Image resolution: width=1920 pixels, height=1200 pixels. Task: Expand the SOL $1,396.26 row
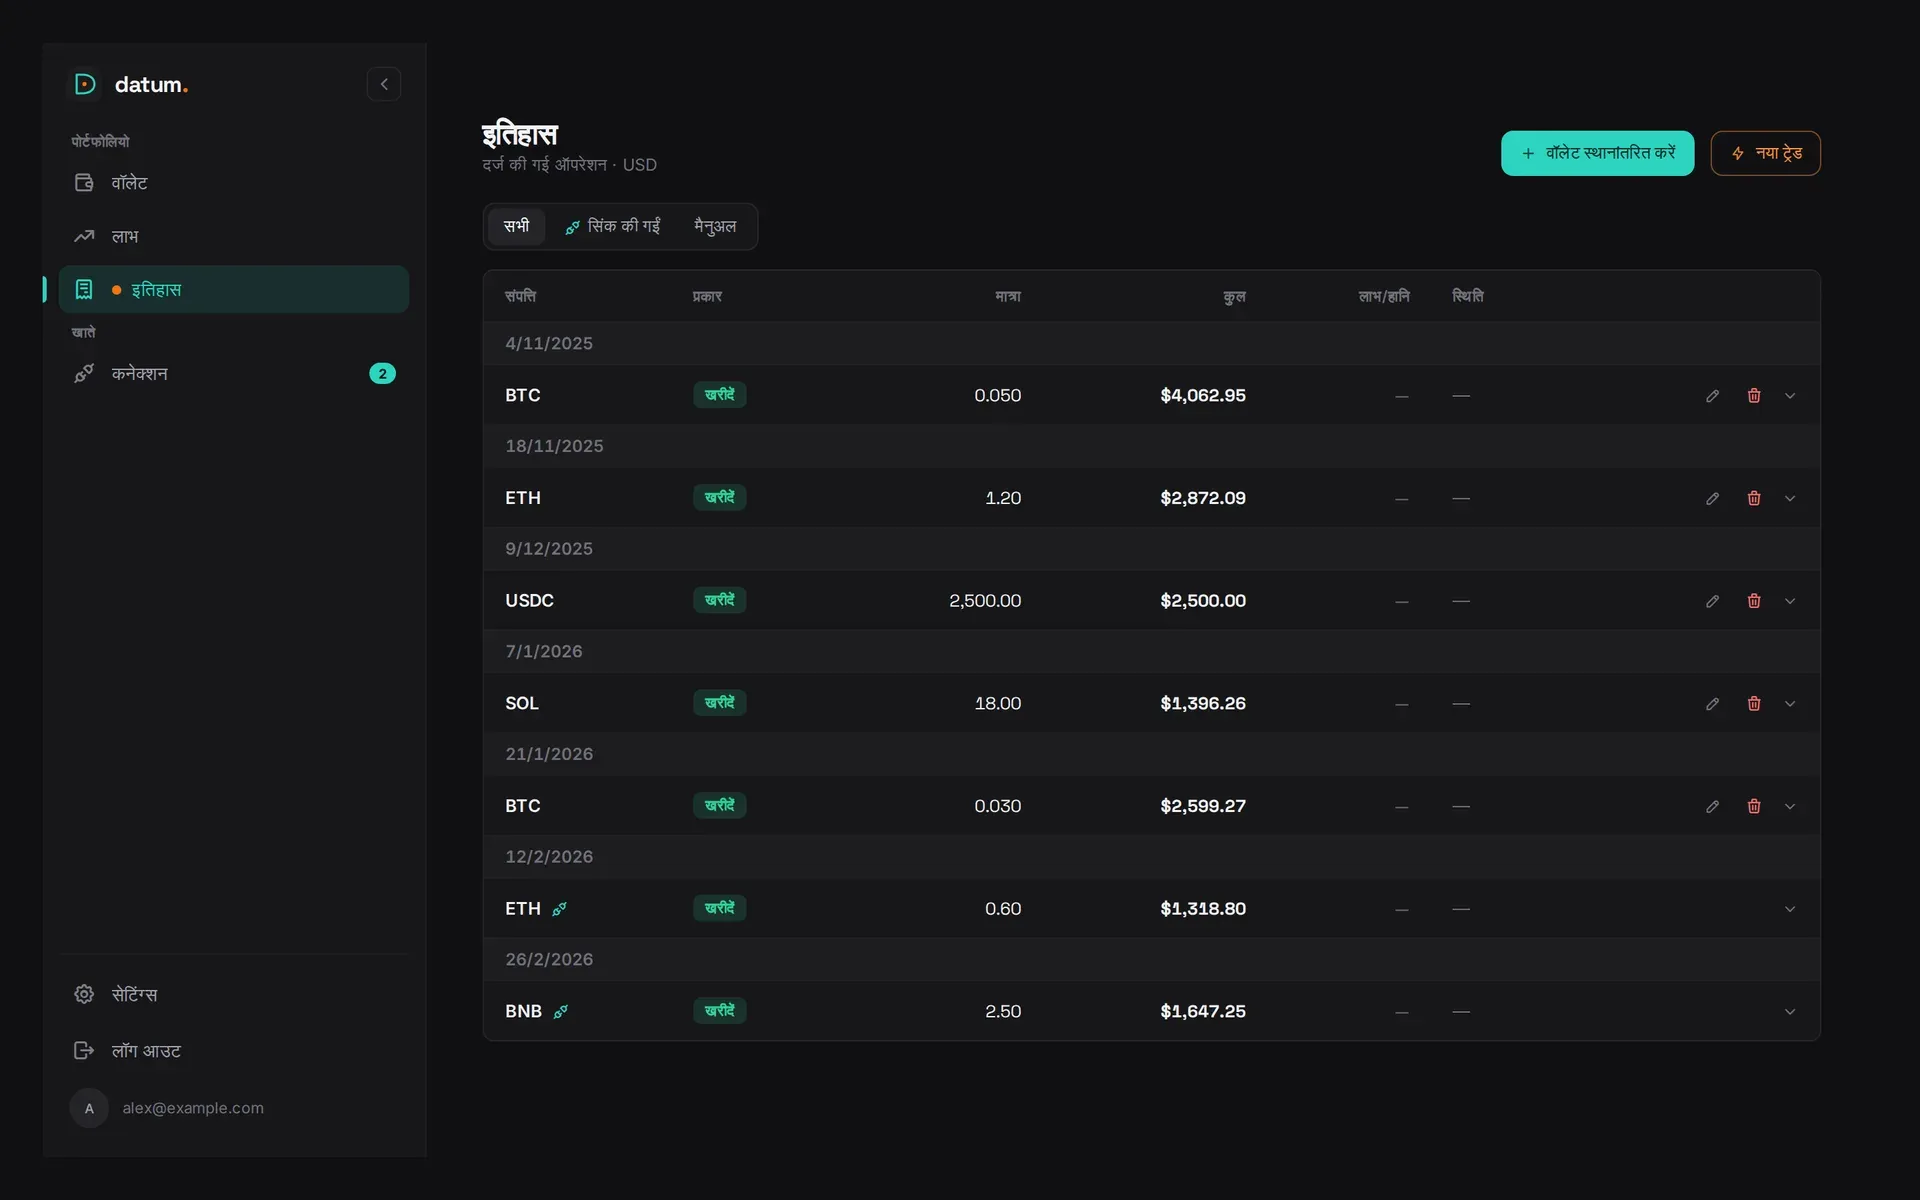1790,704
